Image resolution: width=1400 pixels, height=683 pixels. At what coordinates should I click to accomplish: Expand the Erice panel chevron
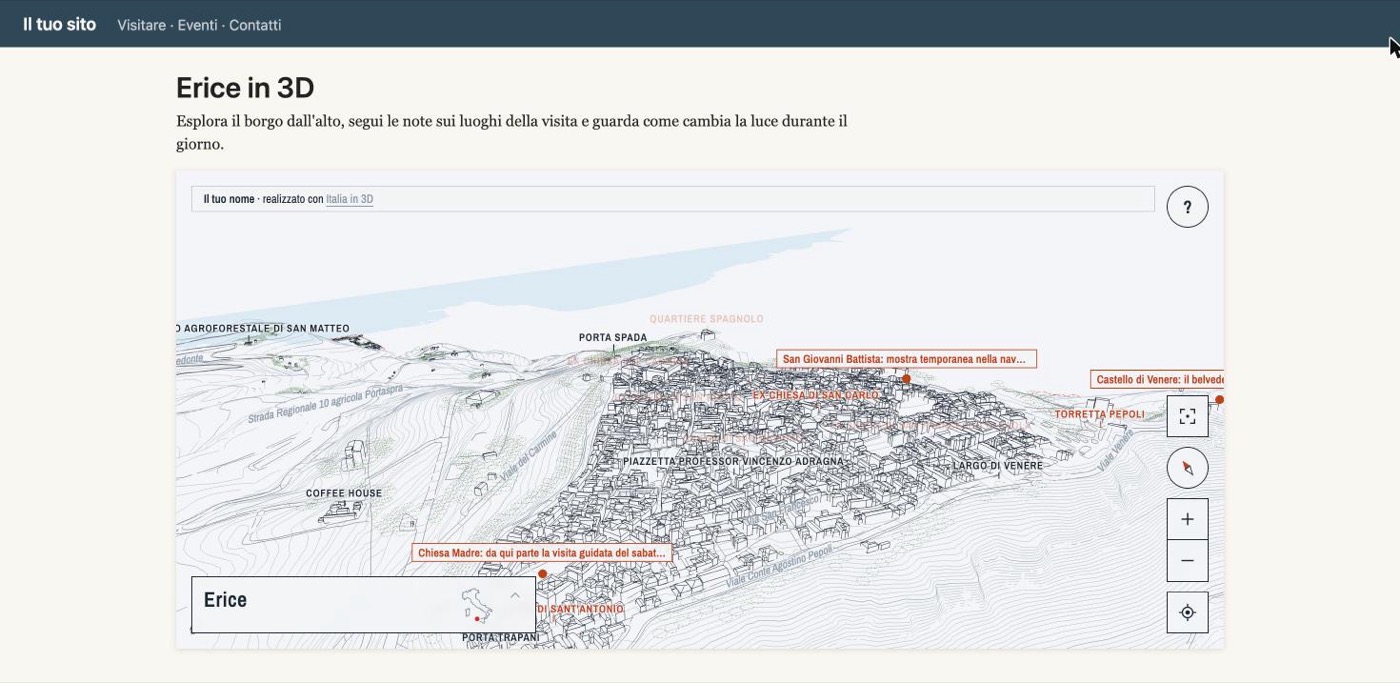pos(515,596)
